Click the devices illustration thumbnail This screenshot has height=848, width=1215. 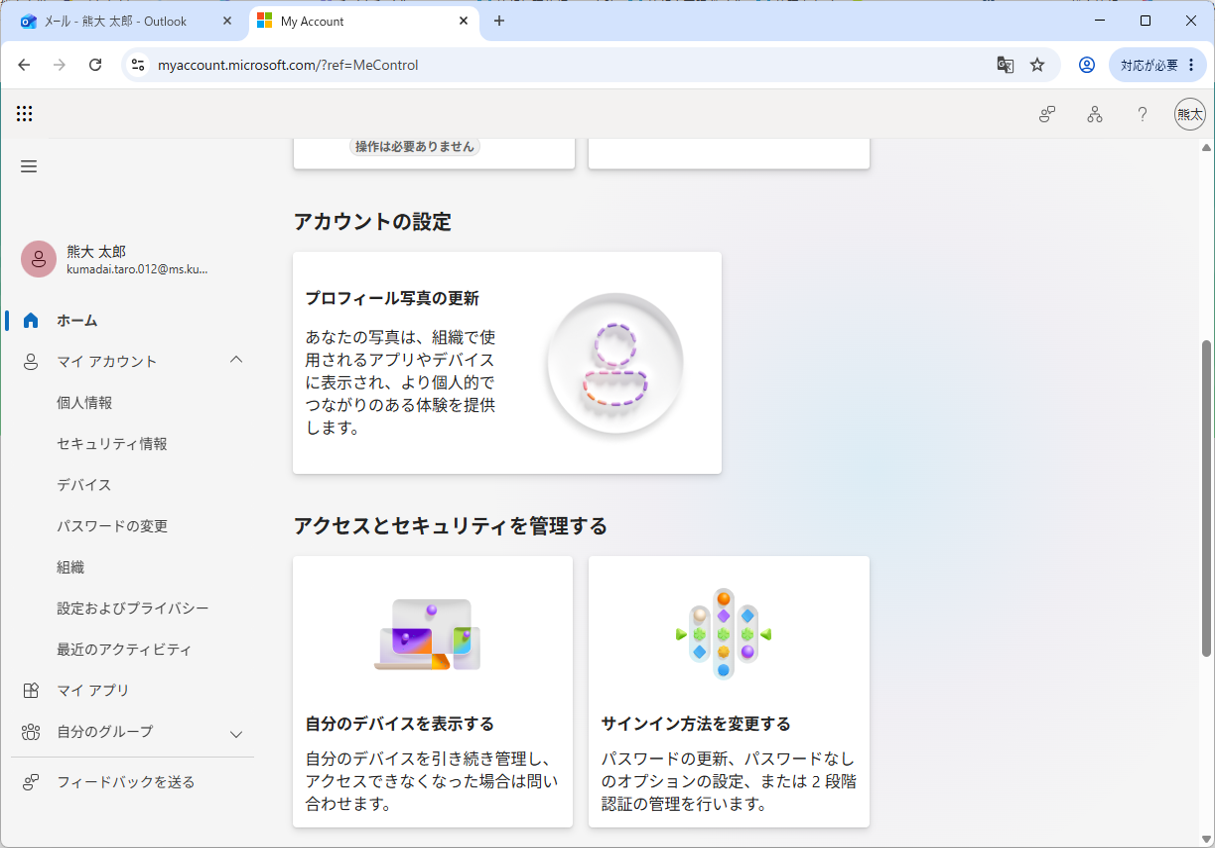pos(427,634)
